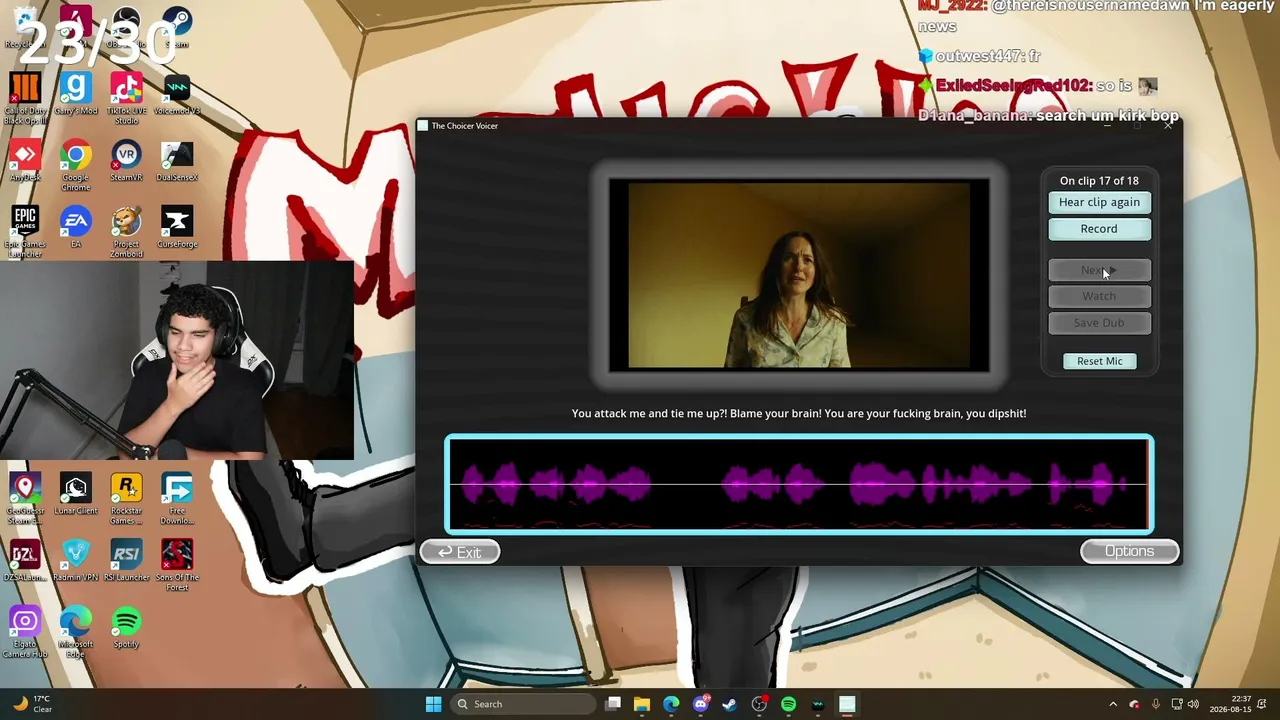Open Microsoft Edge desktop shortcut
This screenshot has height=720, width=1280.
pos(75,632)
